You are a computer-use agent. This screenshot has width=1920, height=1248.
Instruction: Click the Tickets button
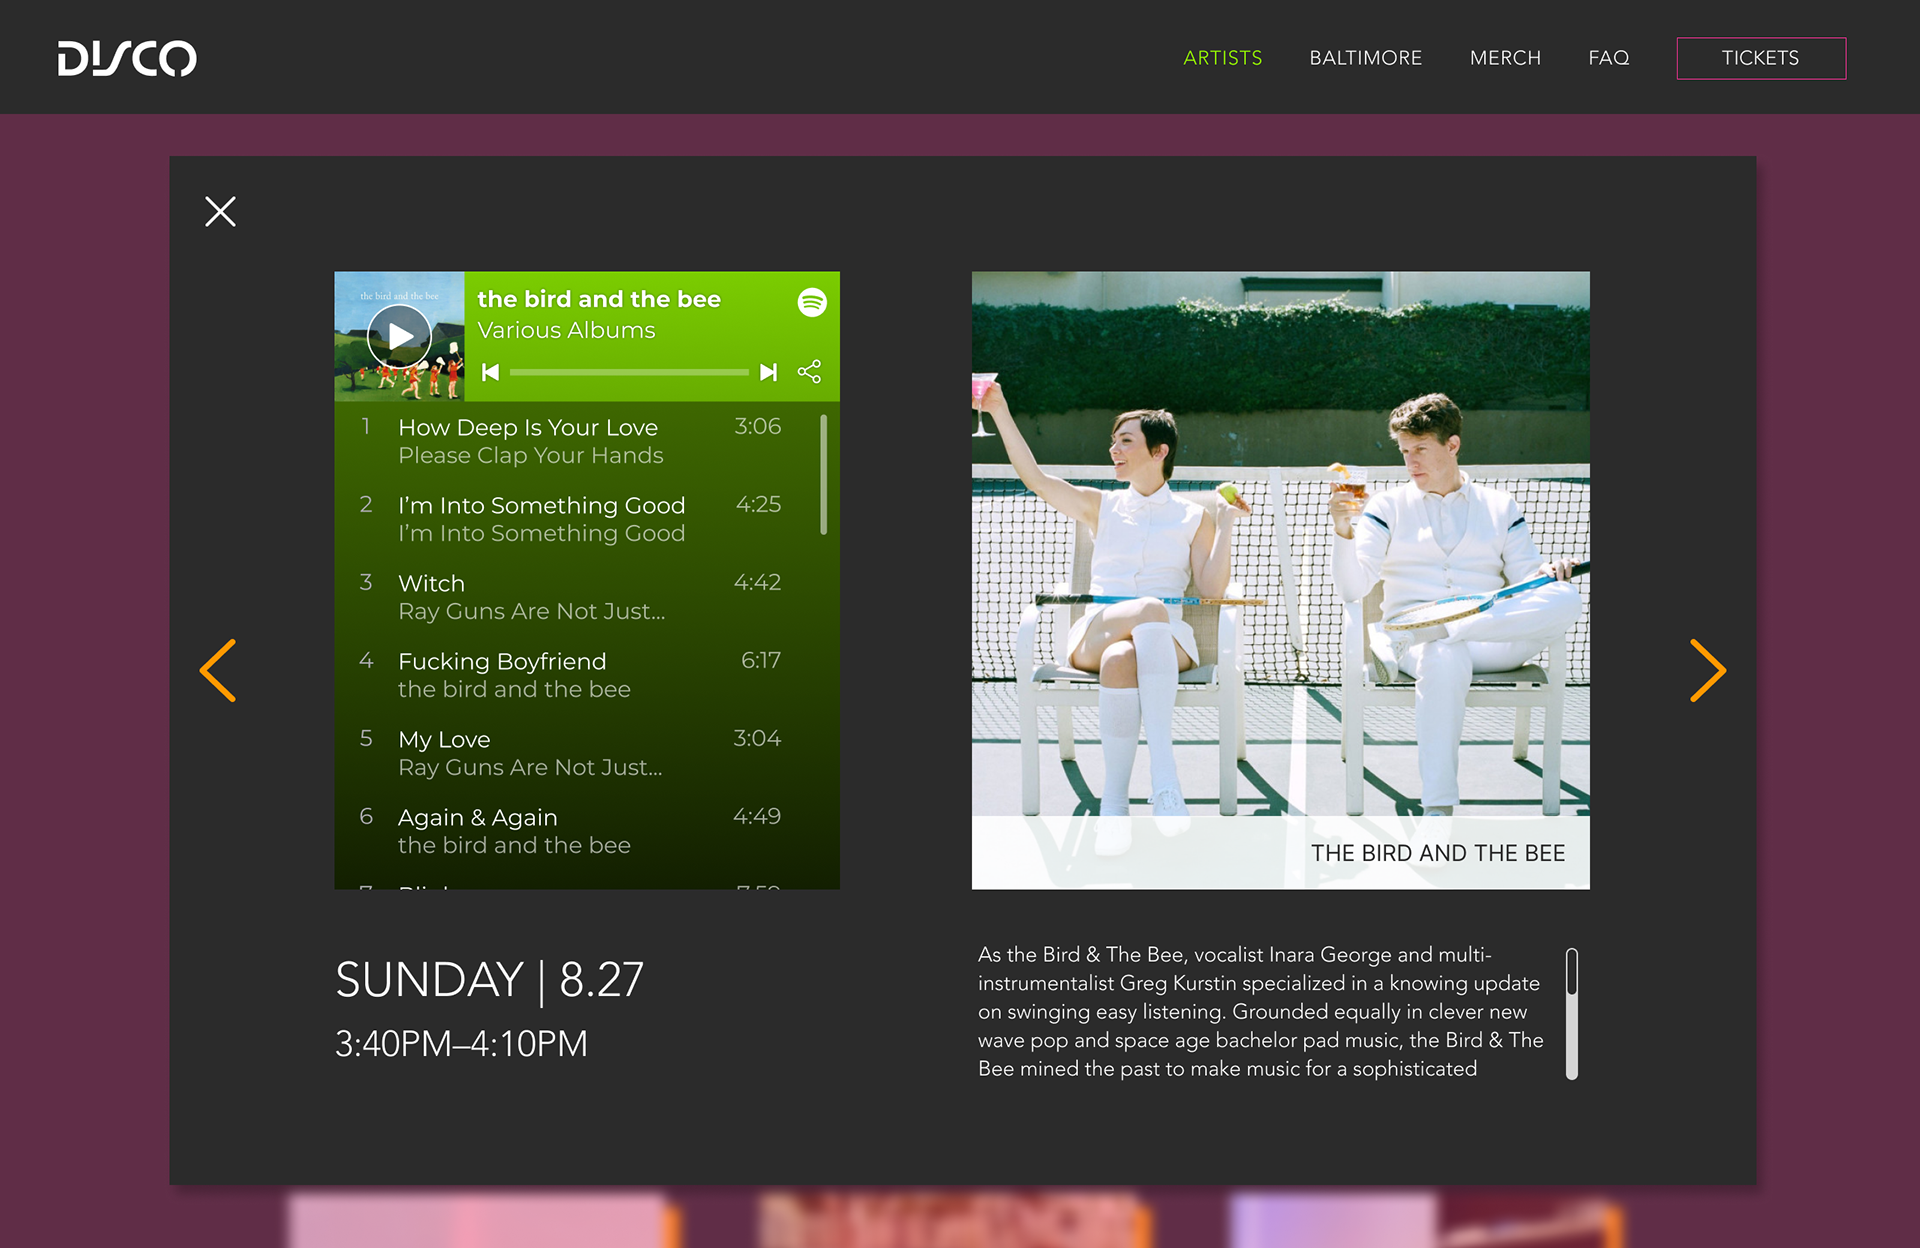coord(1761,58)
